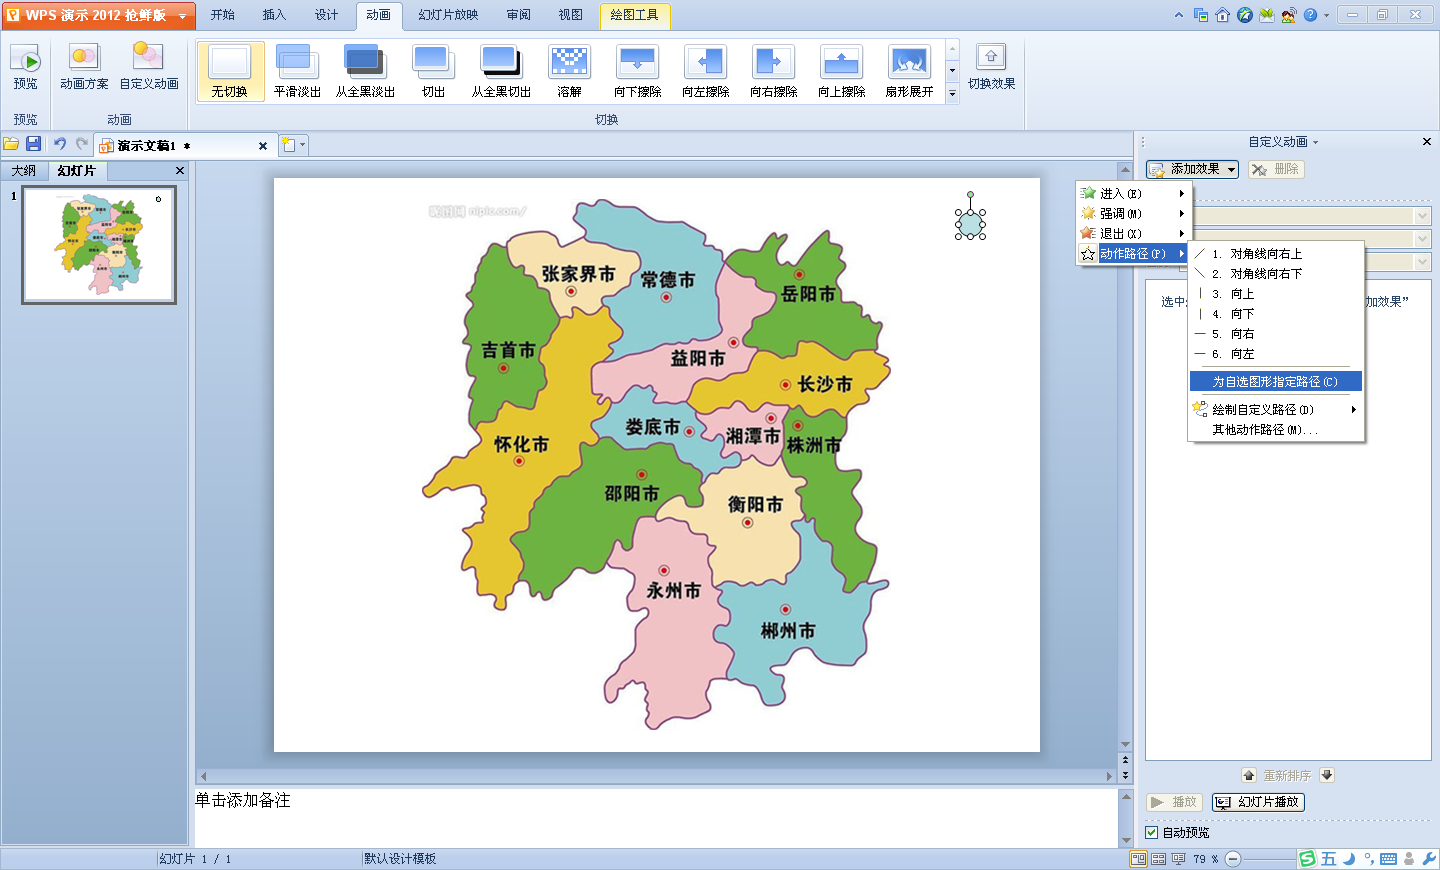Click the zoom out minus button
Screen dimensions: 1440x870
pos(1233,858)
